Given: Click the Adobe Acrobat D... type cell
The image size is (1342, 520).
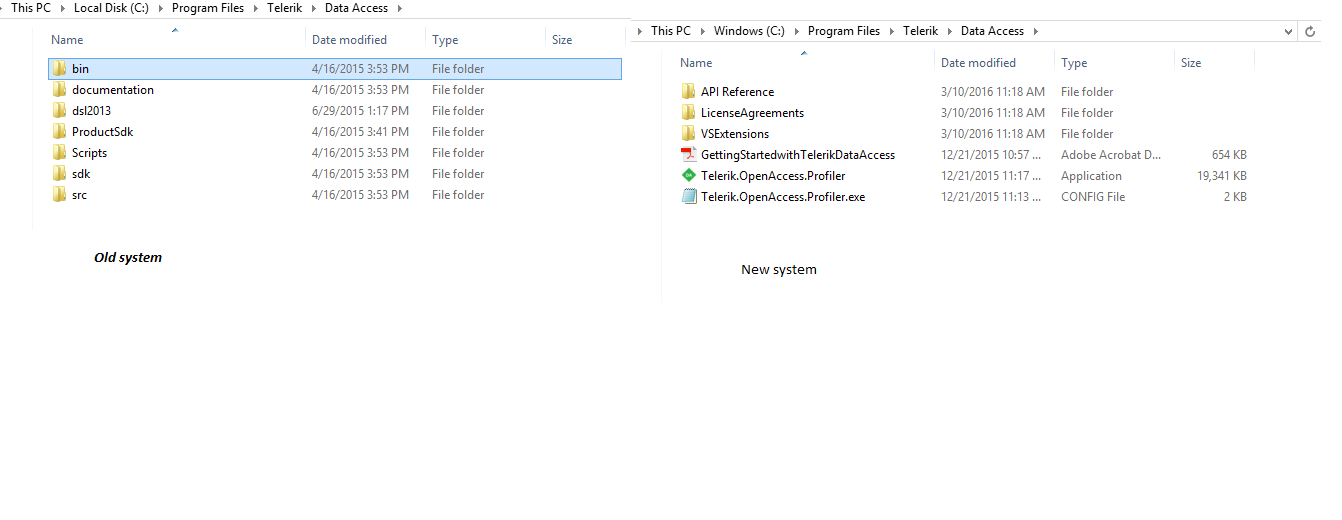Looking at the screenshot, I should coord(1111,155).
